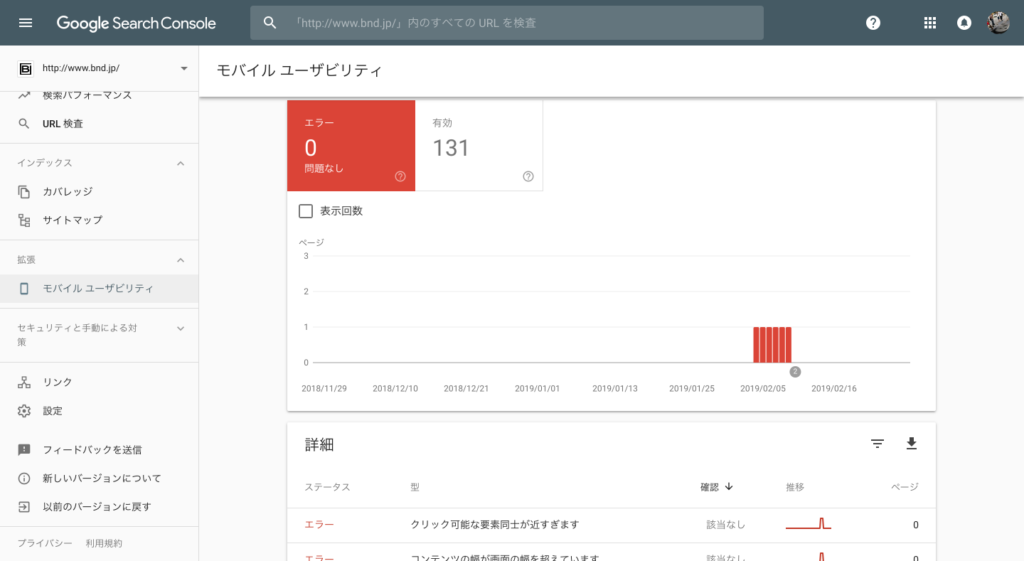The image size is (1024, 561).
Task: Open the Google apps grid
Action: pyautogui.click(x=930, y=23)
